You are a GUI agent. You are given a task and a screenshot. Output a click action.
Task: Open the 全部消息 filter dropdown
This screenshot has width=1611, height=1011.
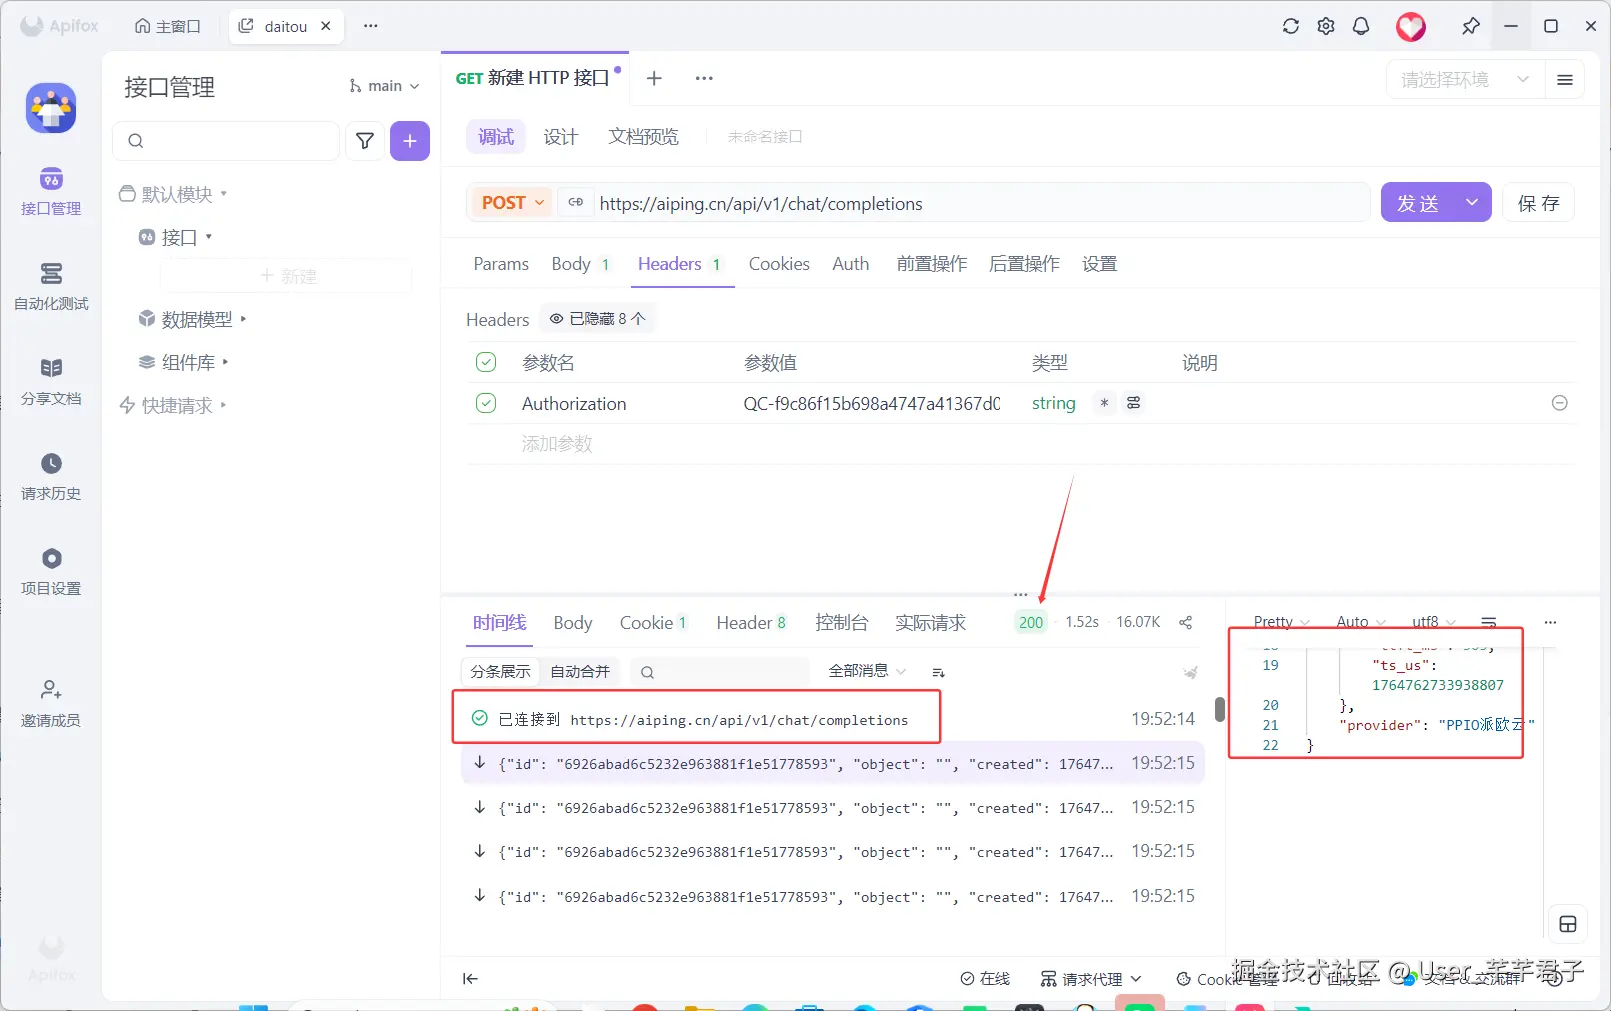(866, 671)
